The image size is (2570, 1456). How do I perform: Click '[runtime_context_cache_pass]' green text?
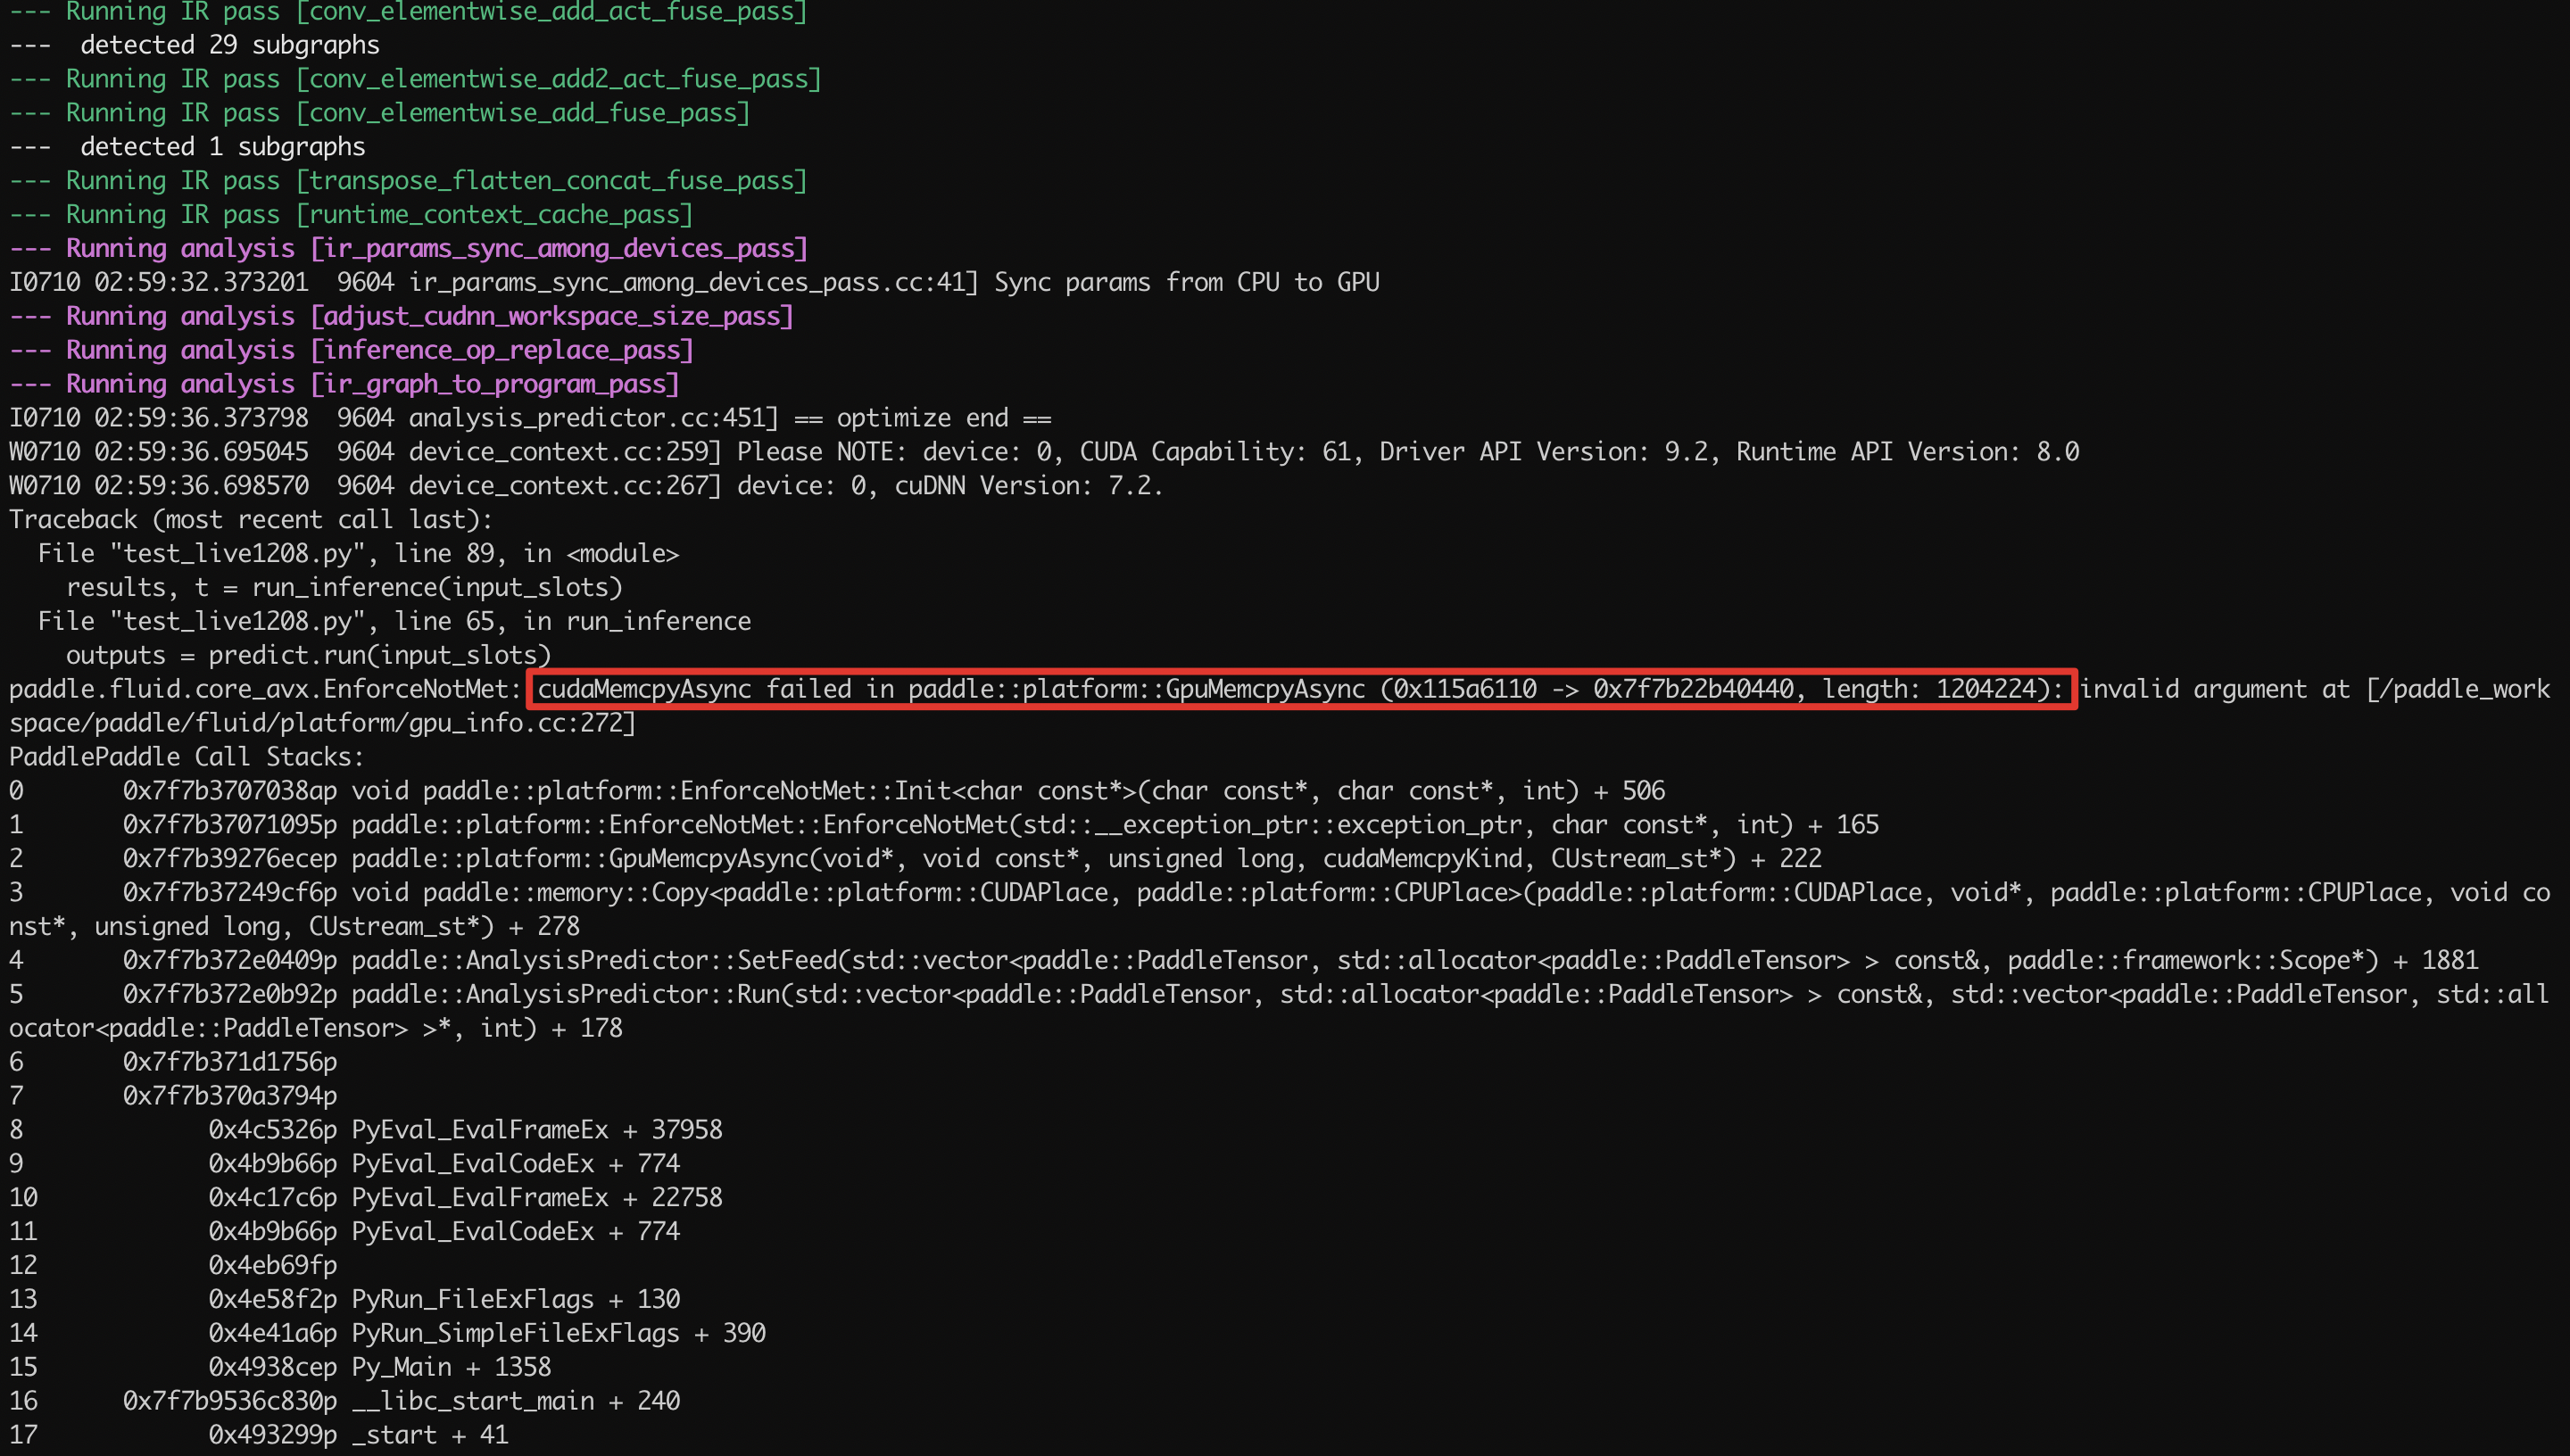tap(494, 215)
